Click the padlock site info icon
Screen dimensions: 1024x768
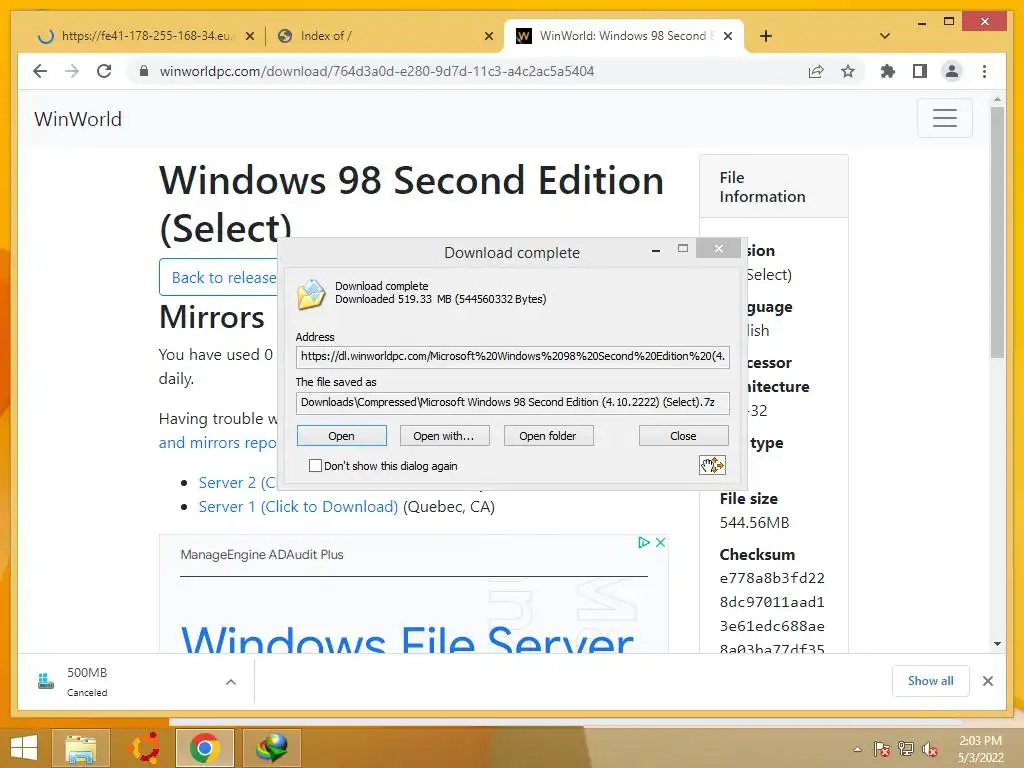[144, 71]
